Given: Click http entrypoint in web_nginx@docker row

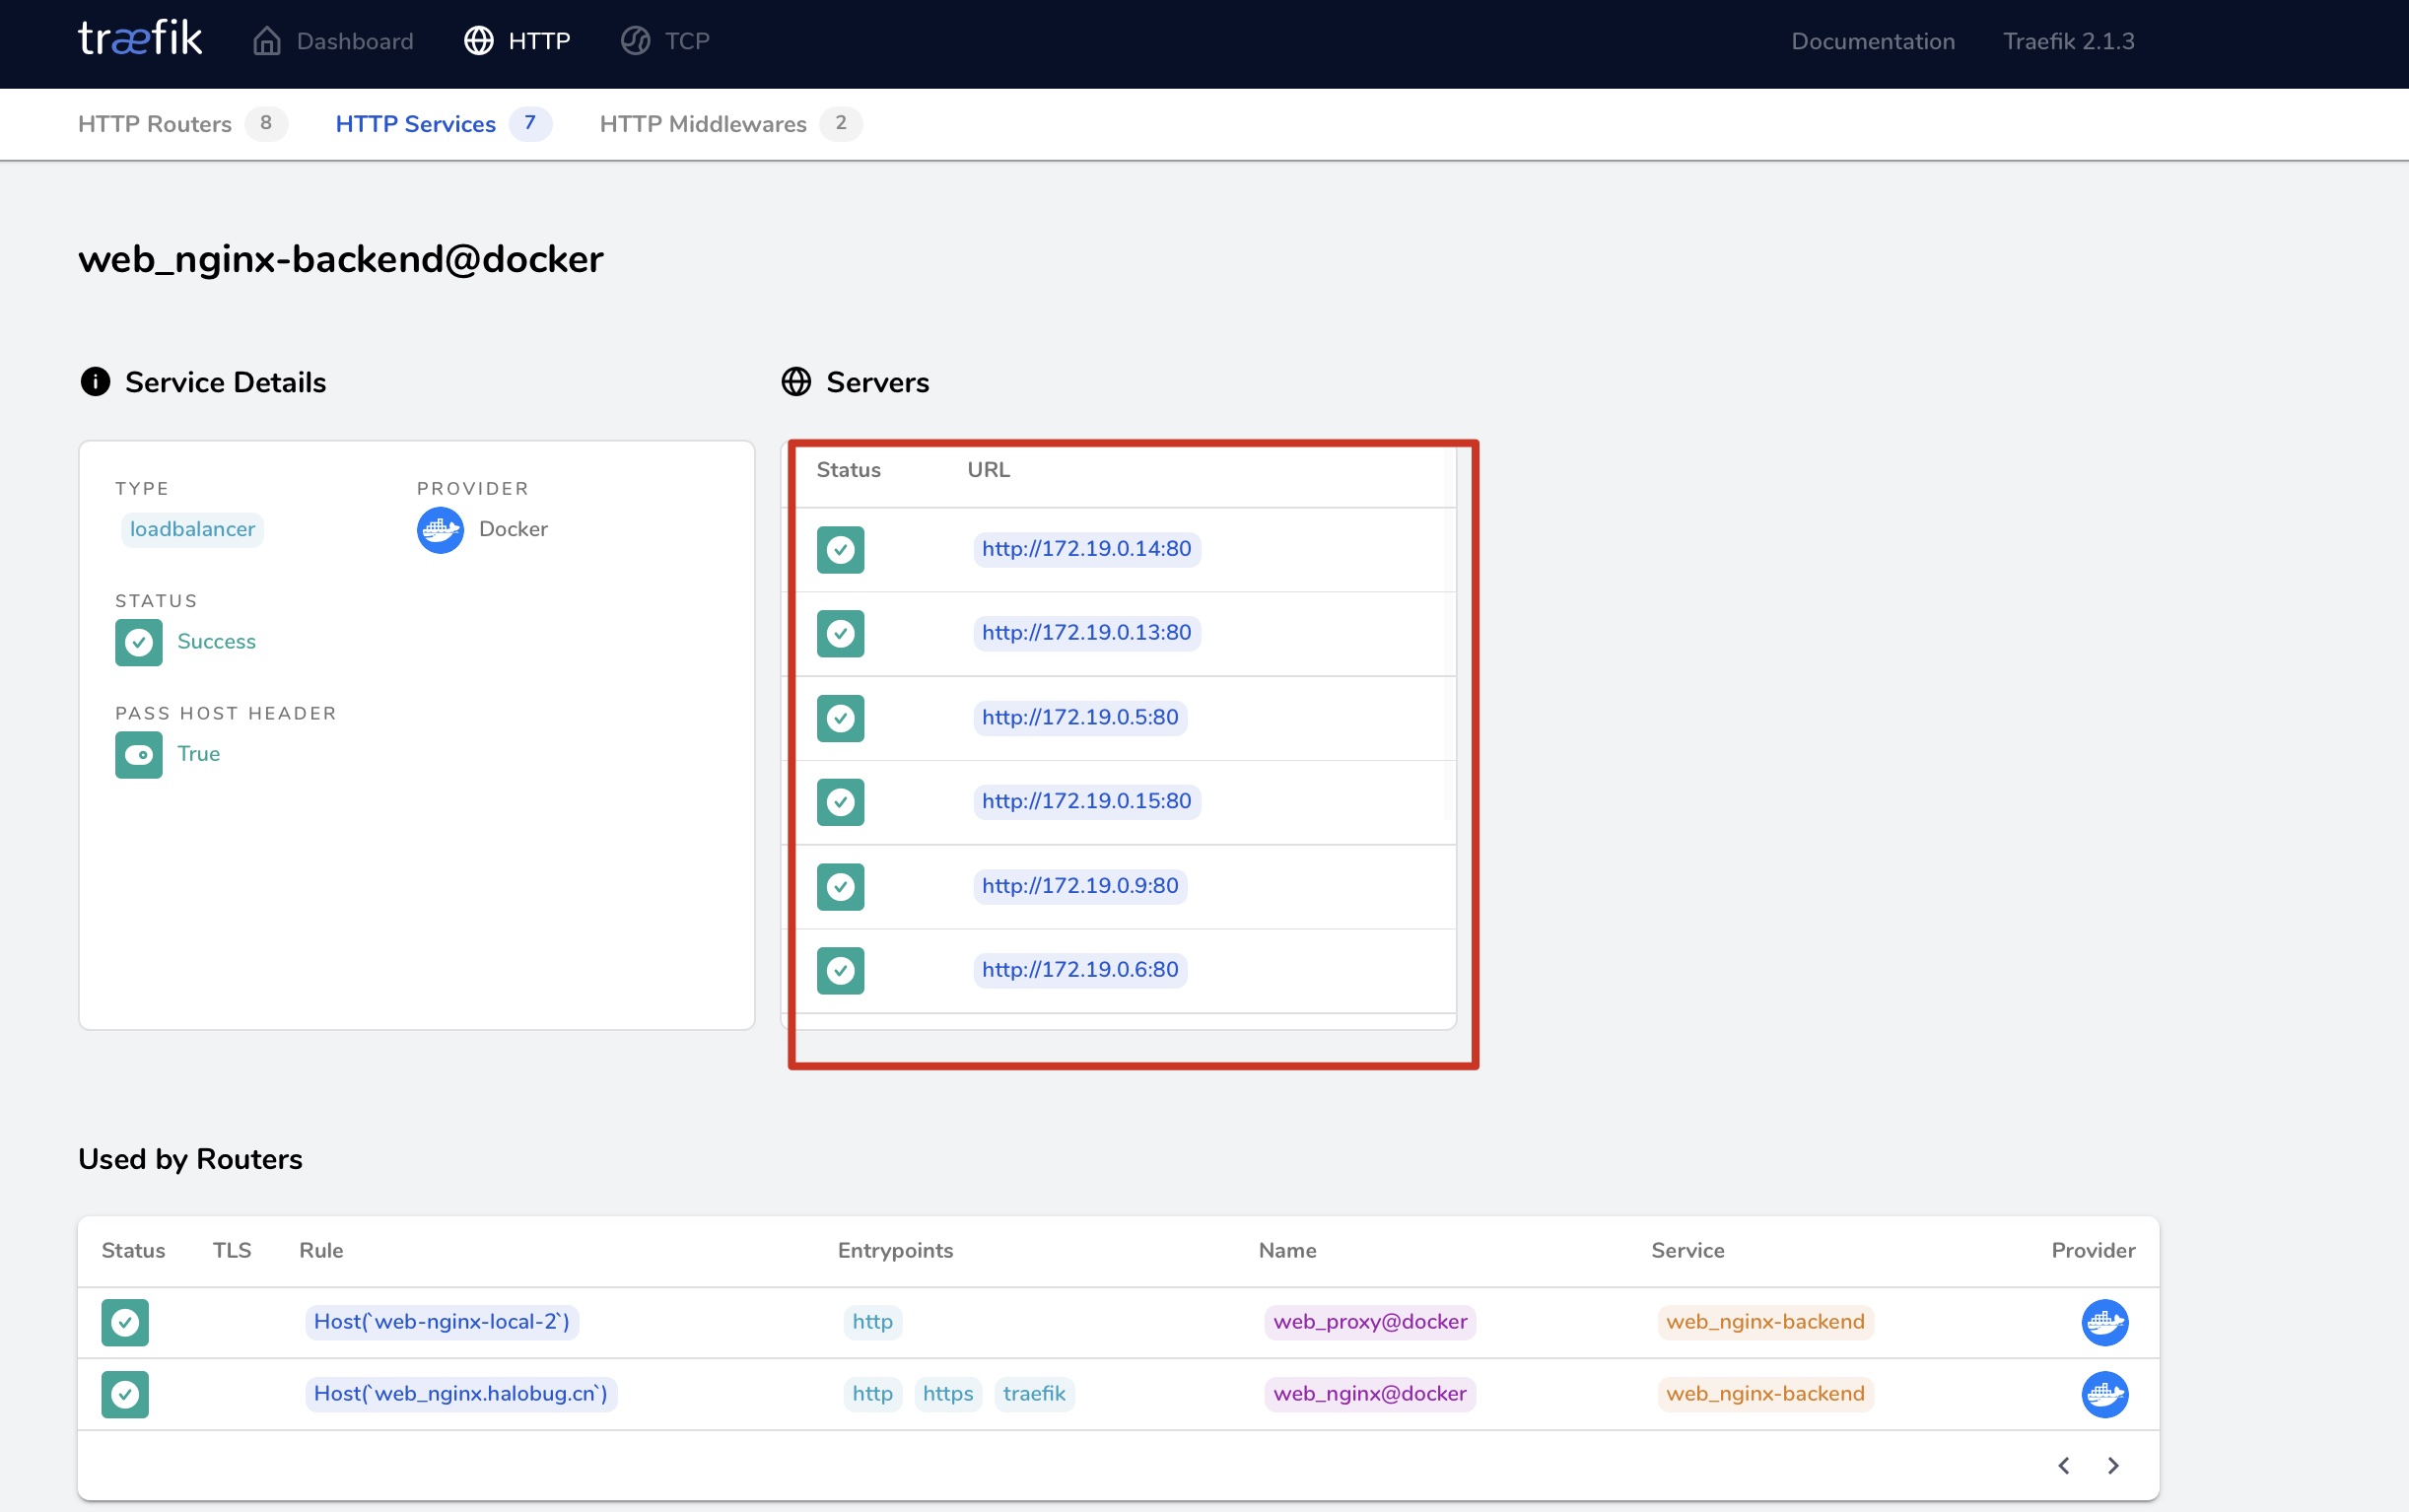Looking at the screenshot, I should (x=872, y=1394).
